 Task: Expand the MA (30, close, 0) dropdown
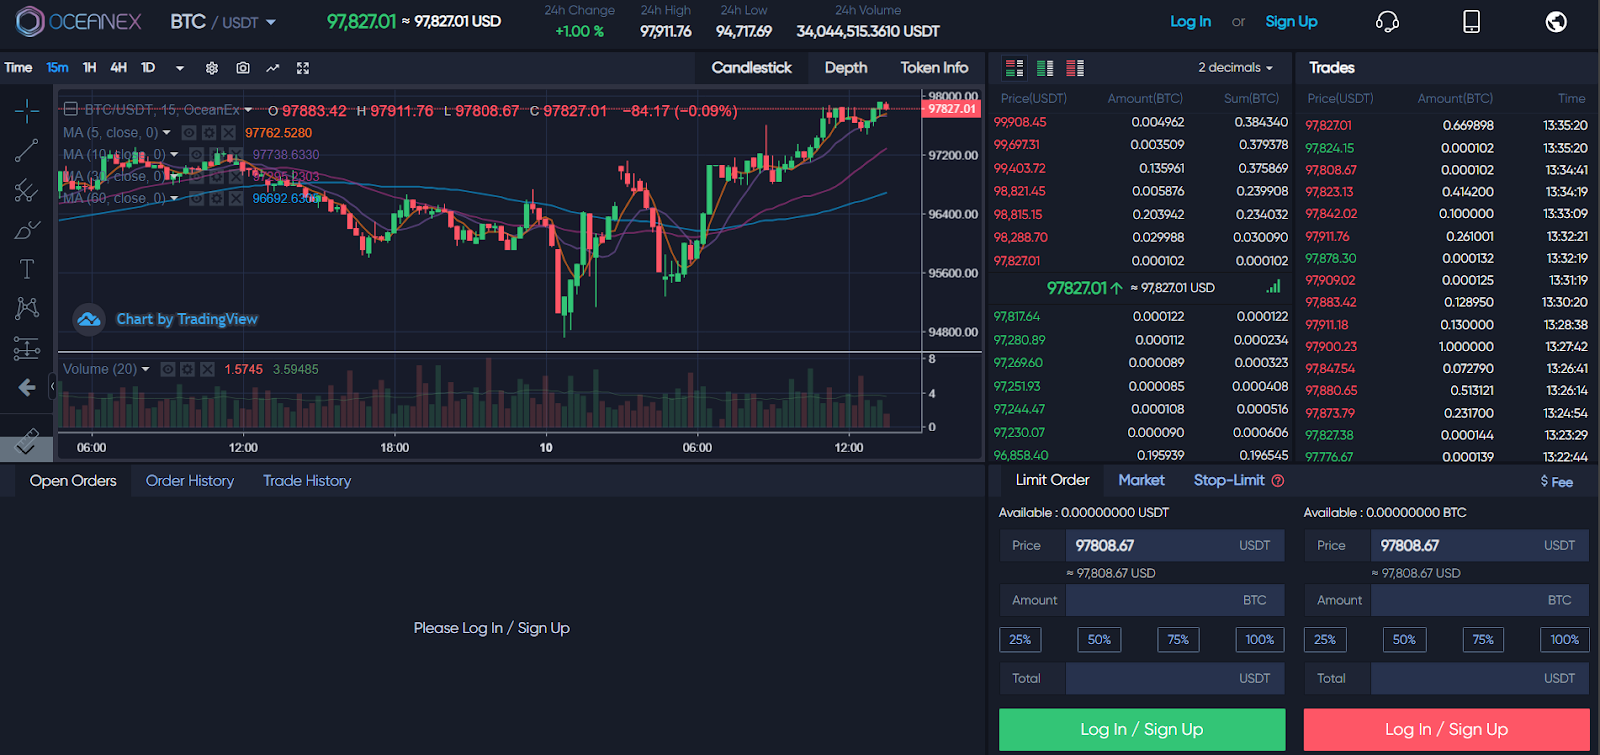[x=174, y=176]
